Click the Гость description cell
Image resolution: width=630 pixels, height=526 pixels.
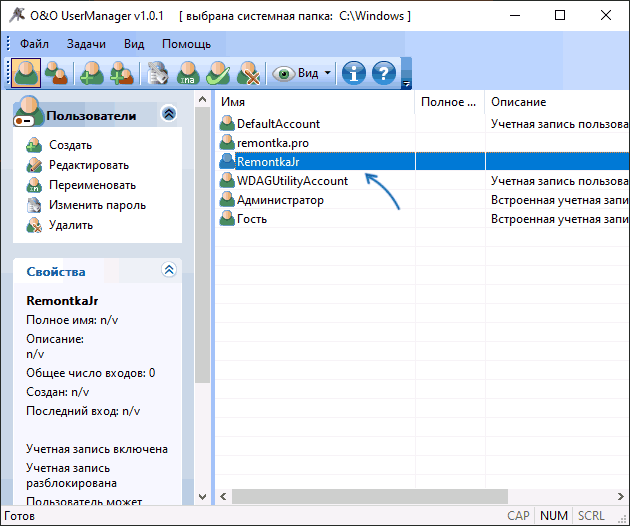[x=558, y=219]
